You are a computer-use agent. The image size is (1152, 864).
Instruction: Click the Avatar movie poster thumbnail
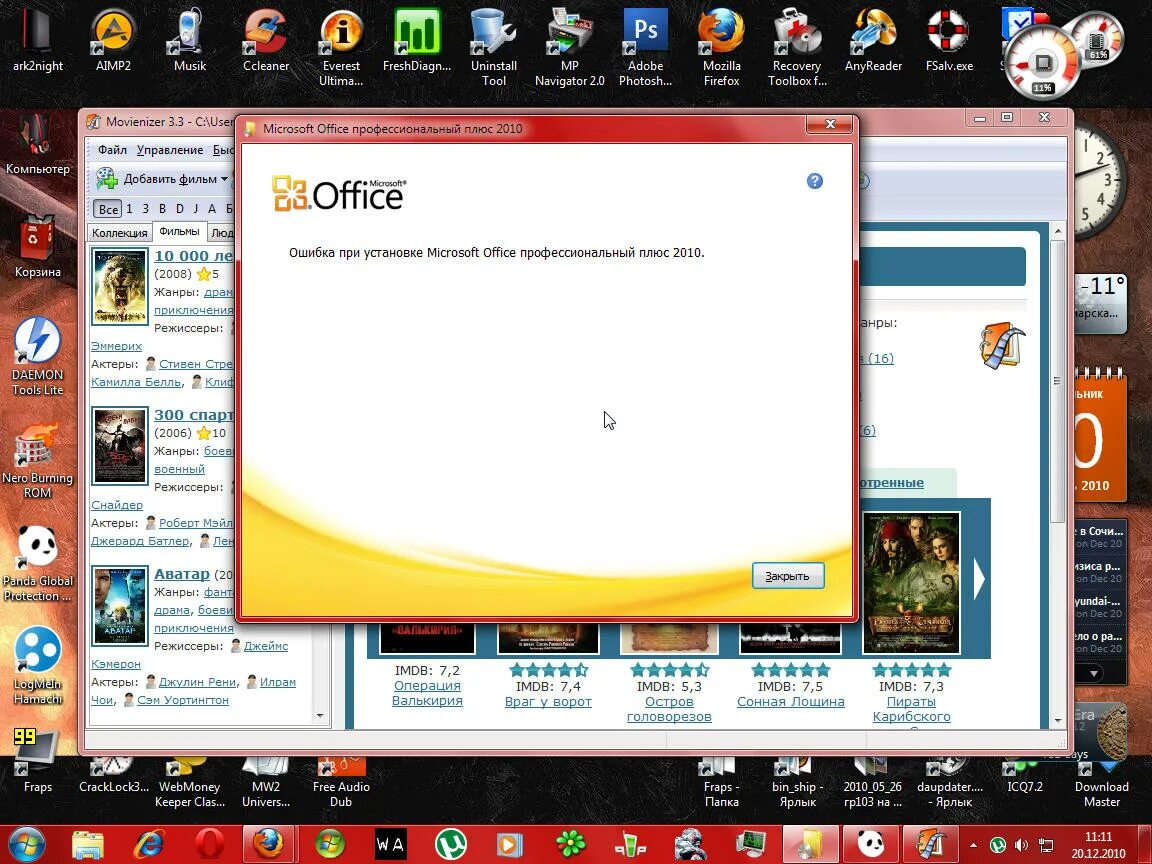click(x=120, y=606)
